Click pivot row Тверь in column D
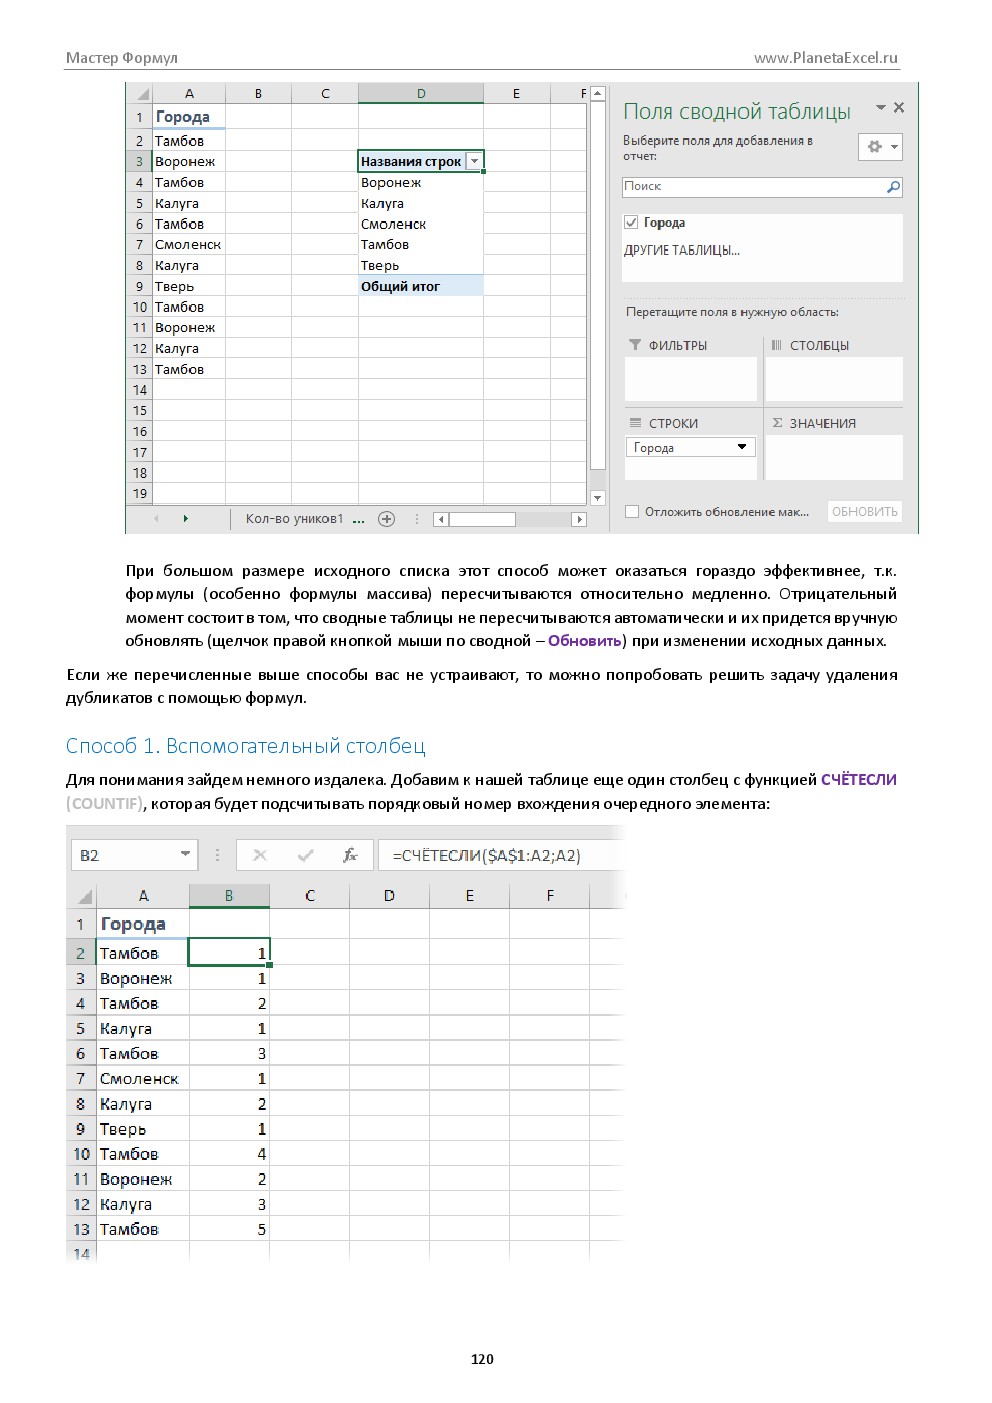 (421, 266)
